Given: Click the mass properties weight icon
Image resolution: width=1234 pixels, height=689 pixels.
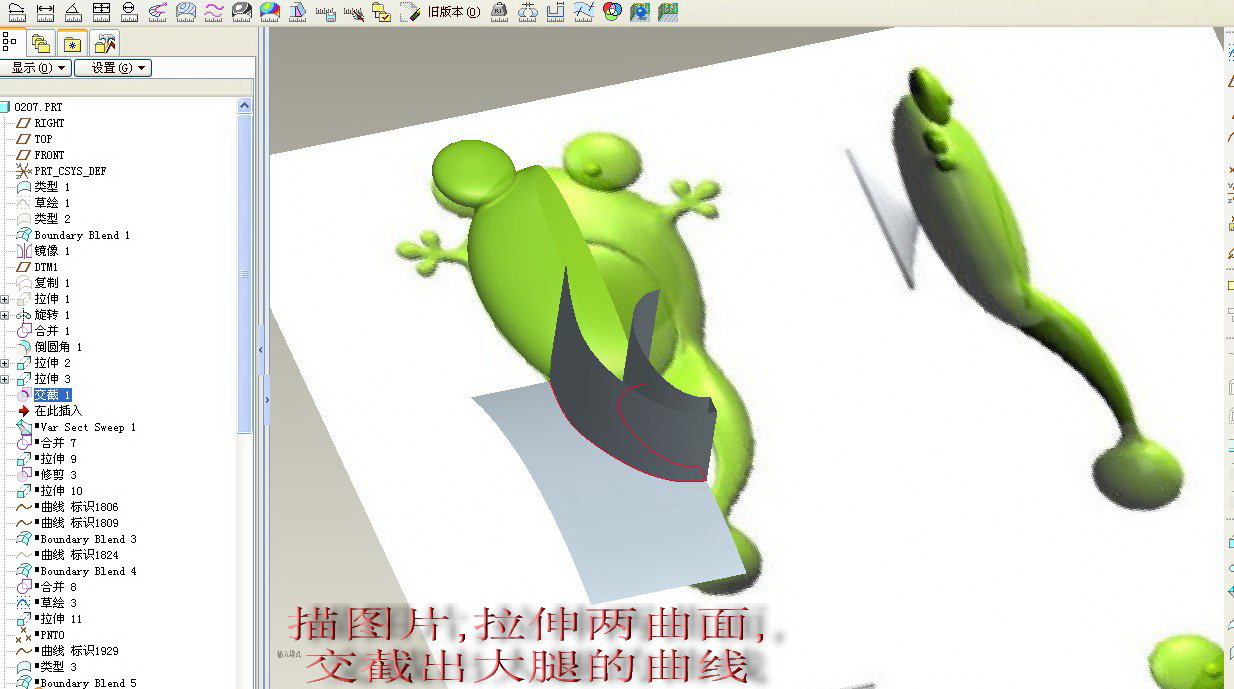Looking at the screenshot, I should [500, 12].
